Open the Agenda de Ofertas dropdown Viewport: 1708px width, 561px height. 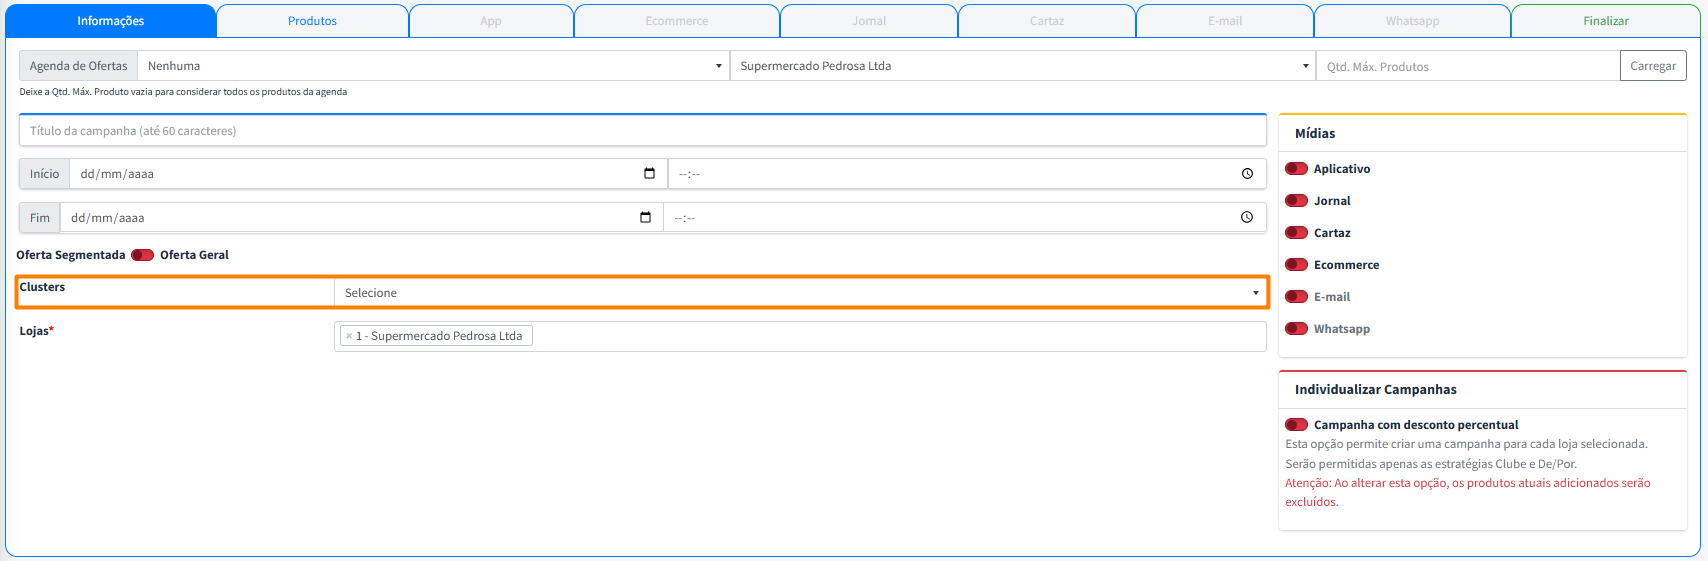tap(433, 66)
